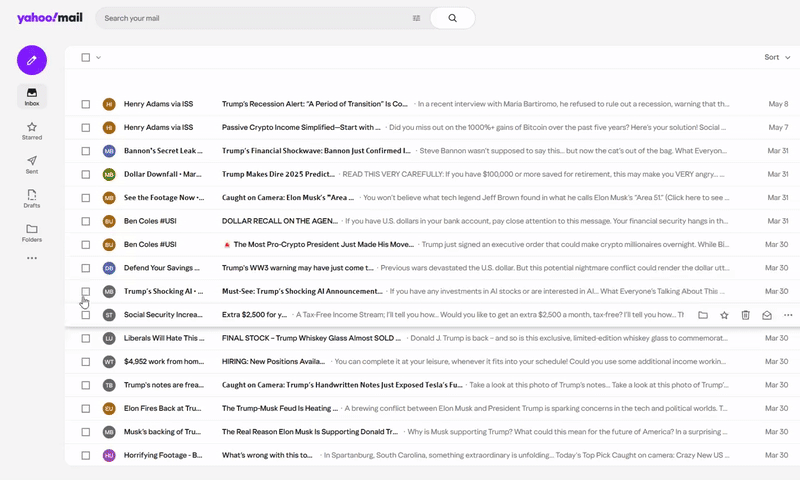Screen dimensions: 800x480
Task: Click avatar of first Henry Adams email
Action: (x=109, y=104)
